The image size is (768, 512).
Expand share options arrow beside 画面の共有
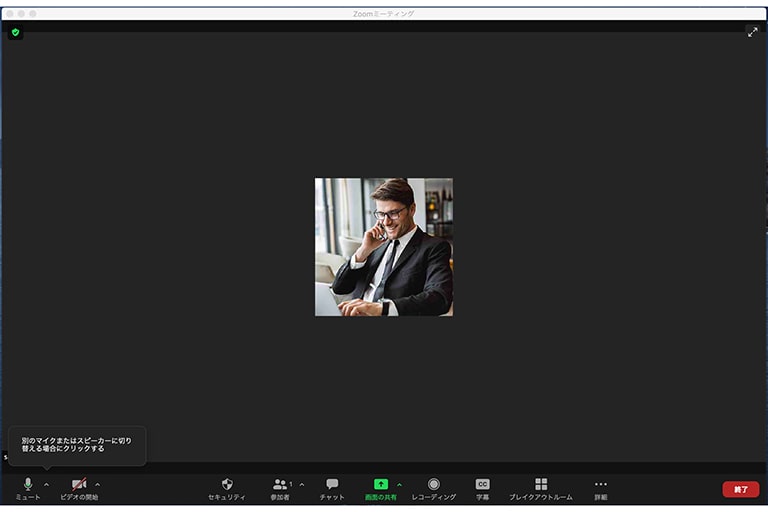coord(400,485)
